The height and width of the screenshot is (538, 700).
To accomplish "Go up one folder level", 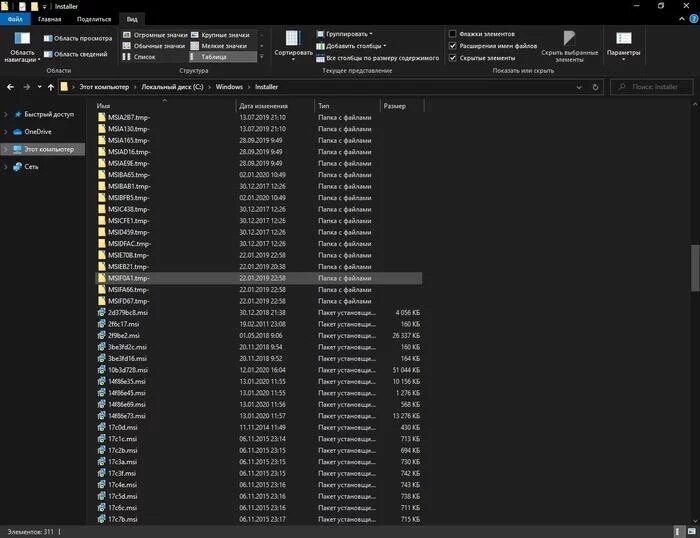I will point(51,87).
